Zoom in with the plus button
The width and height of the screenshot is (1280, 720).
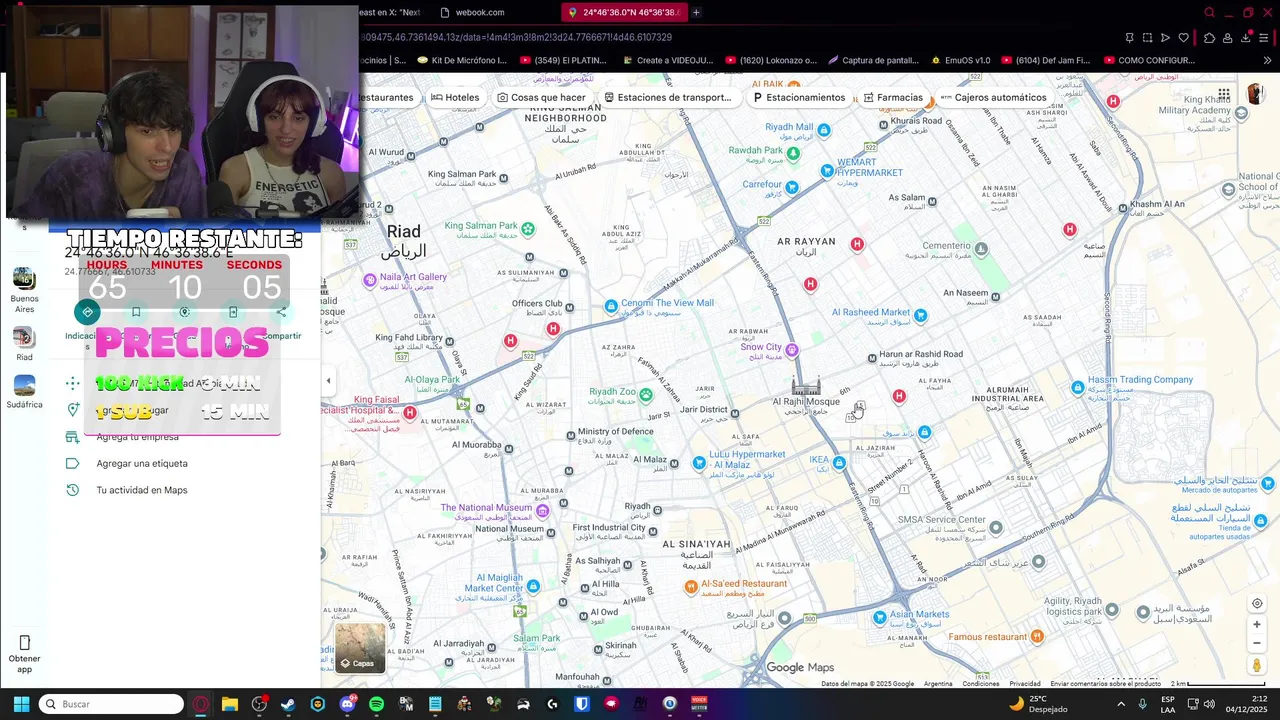1257,624
